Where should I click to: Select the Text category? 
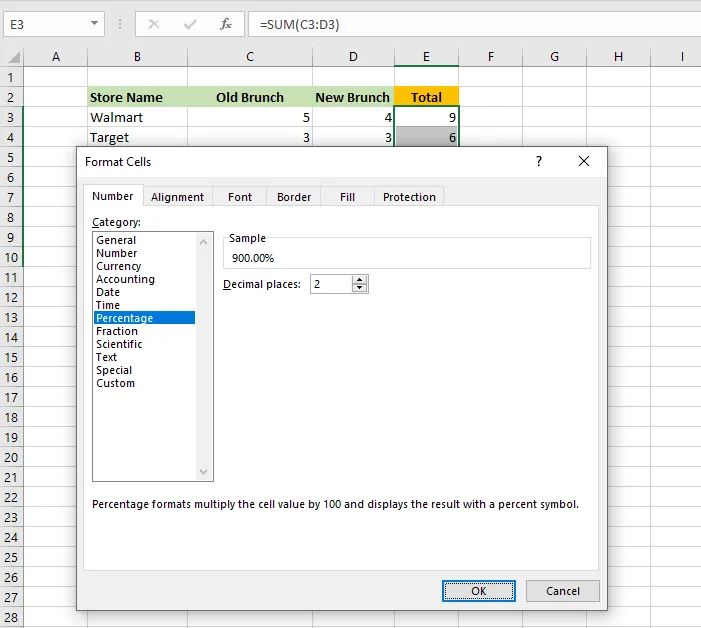tap(144, 357)
